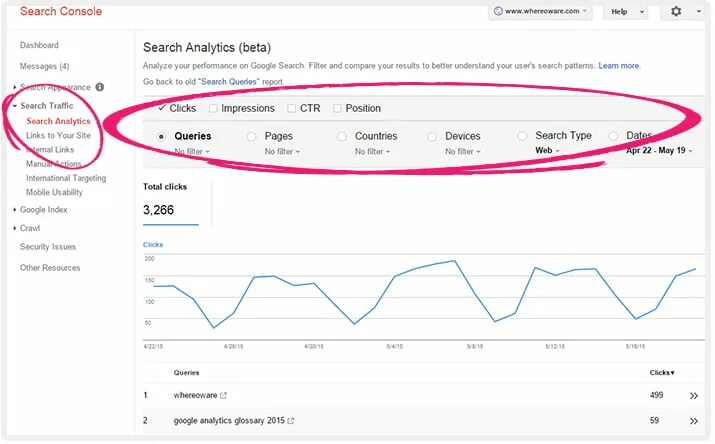Expand details arrows for whereoware row

point(694,396)
